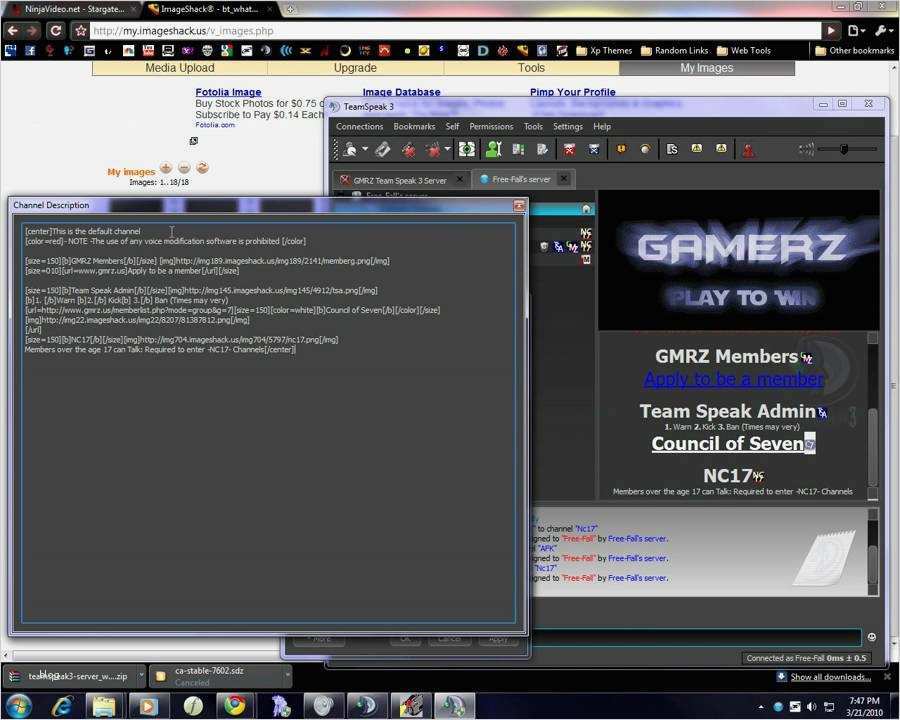
Task: Click the round orange ball toolbar icon
Action: 646,150
